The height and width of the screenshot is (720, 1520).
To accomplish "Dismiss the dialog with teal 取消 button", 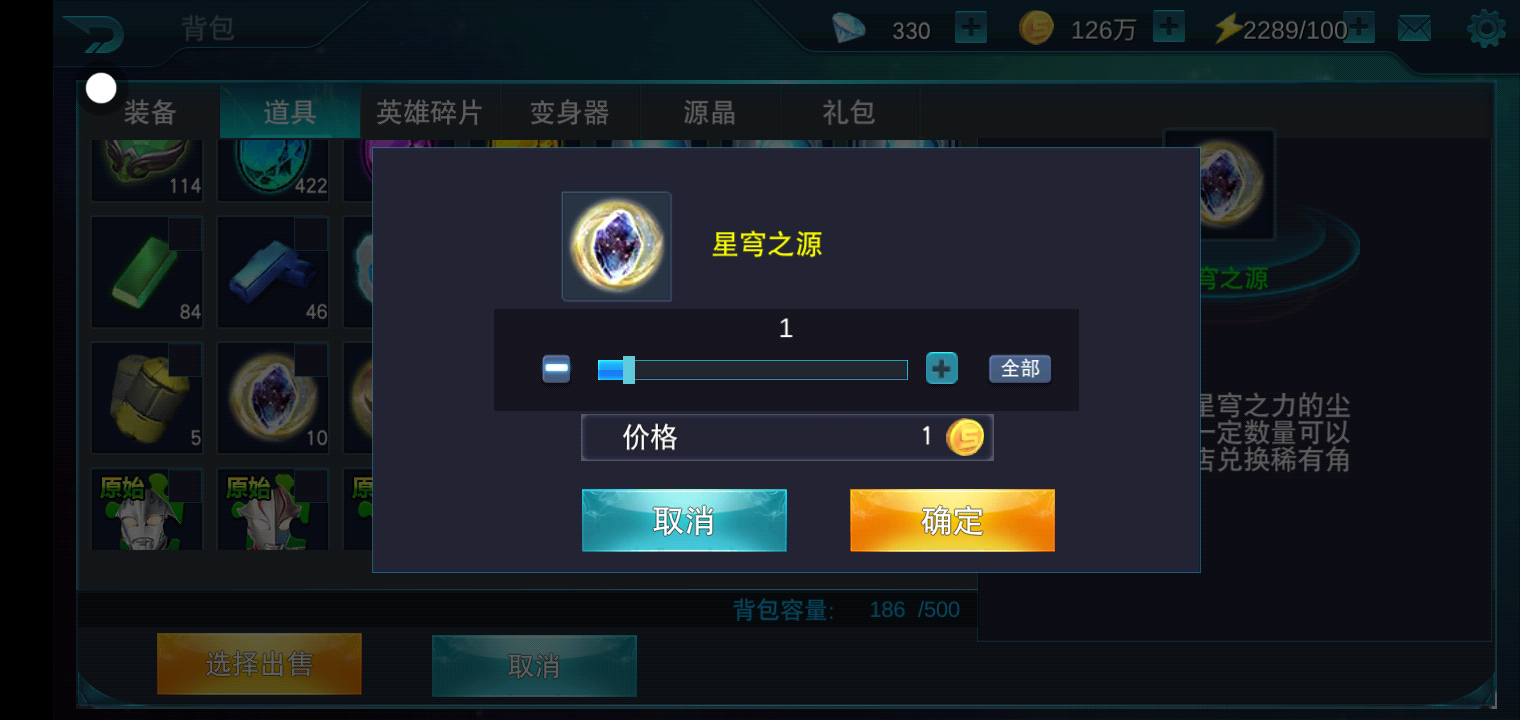I will coord(684,520).
